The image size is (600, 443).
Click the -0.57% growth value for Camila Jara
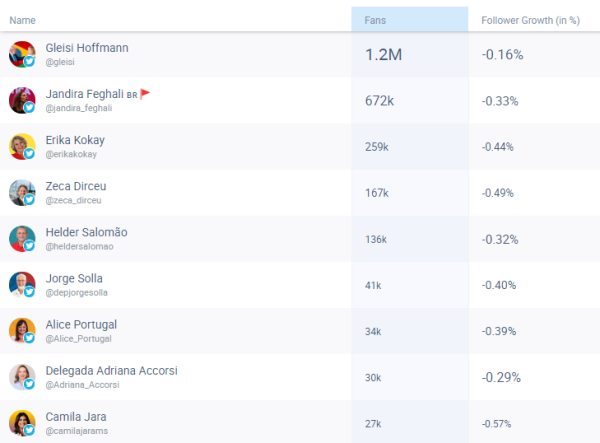tap(500, 424)
